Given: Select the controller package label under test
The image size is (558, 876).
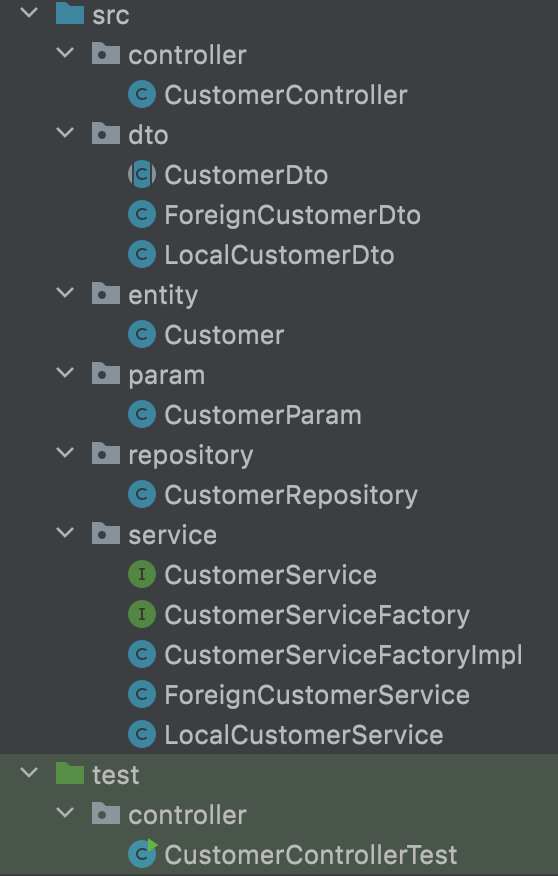Looking at the screenshot, I should 187,815.
